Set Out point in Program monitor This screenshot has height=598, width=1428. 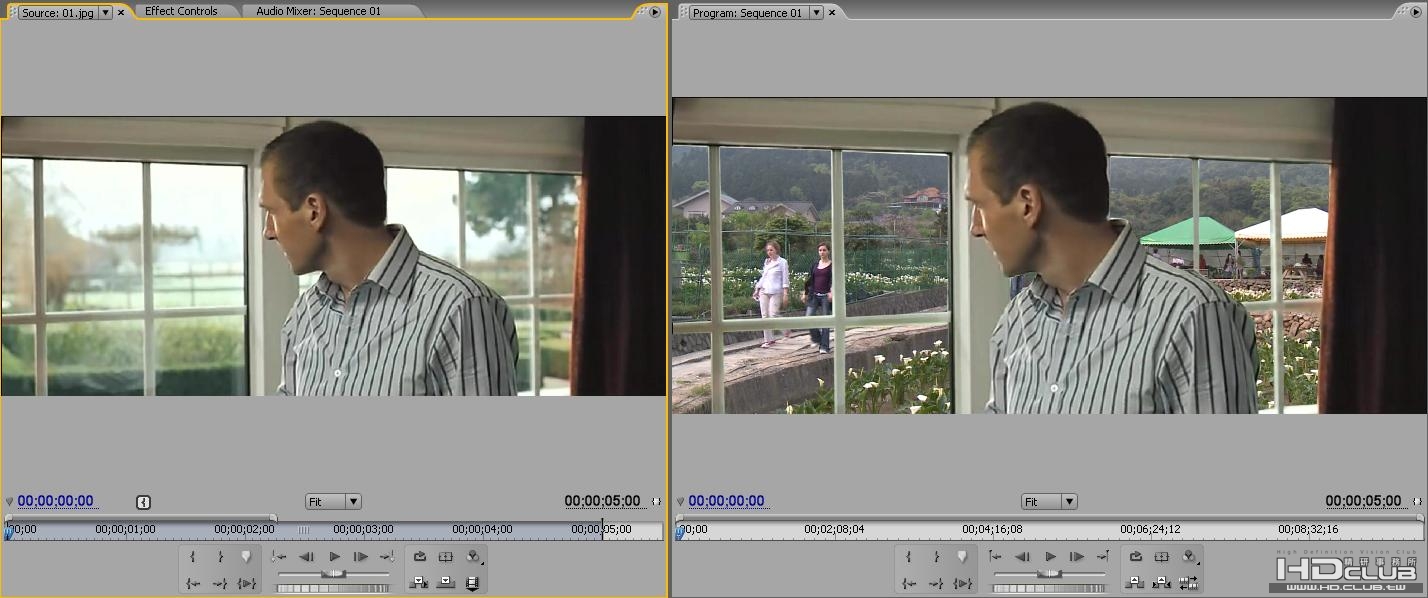coord(936,557)
